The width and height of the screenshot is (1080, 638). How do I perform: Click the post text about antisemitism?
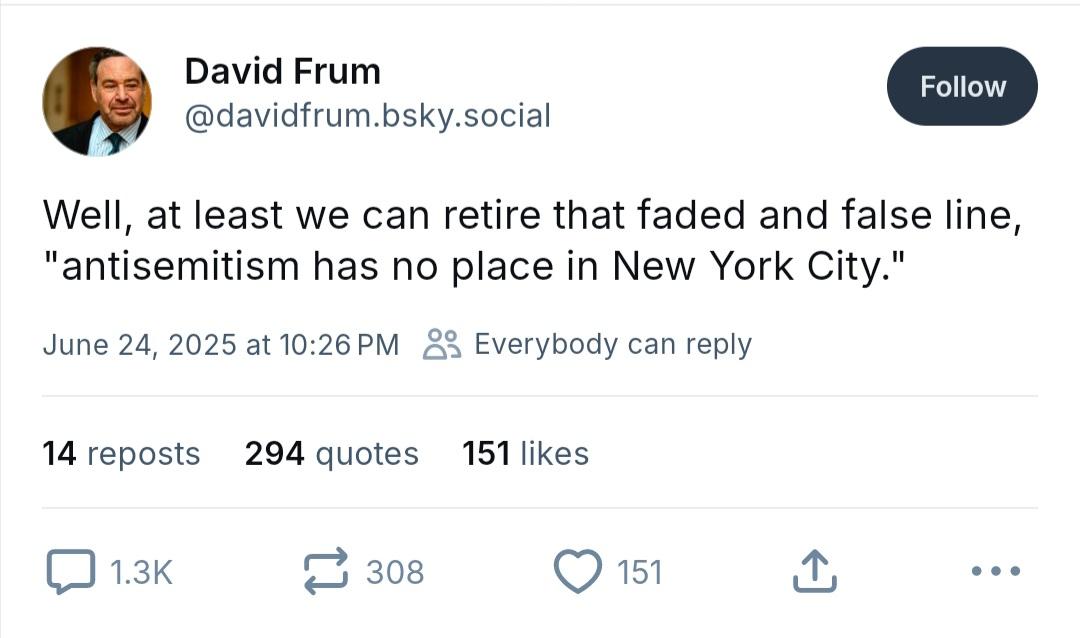[x=532, y=240]
